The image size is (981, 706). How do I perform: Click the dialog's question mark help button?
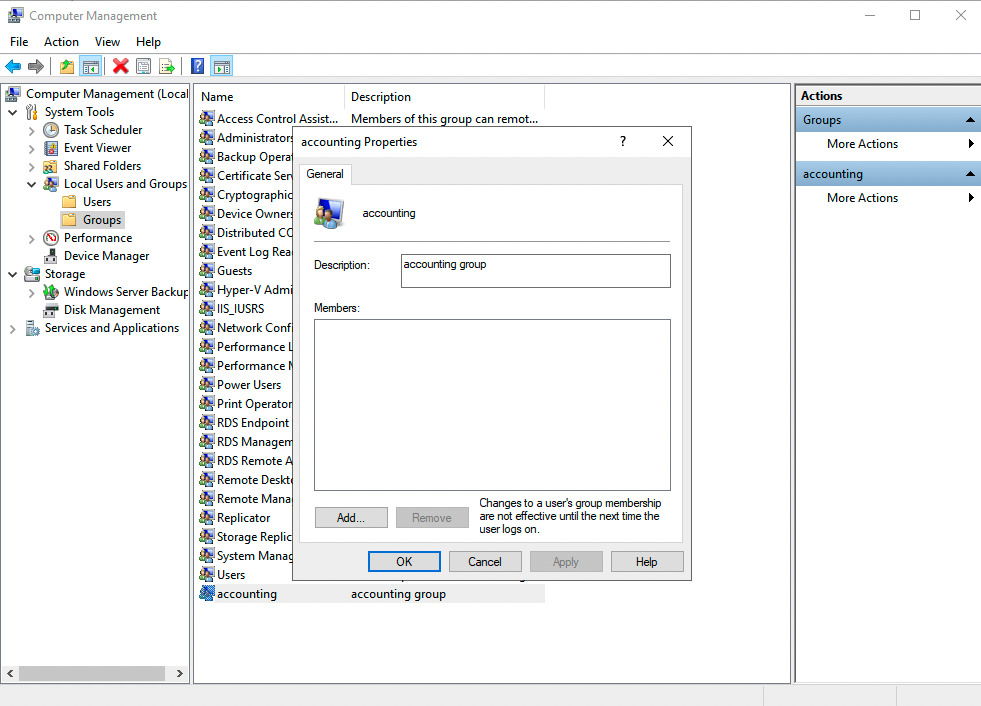(623, 142)
